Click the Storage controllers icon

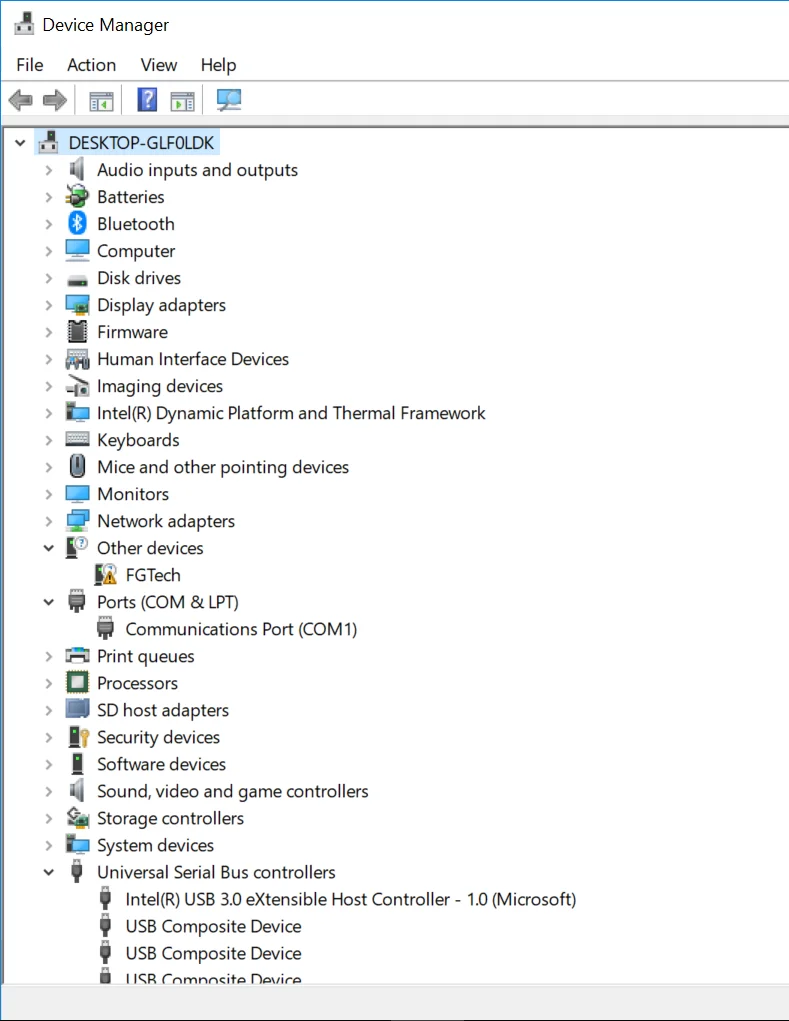point(78,817)
